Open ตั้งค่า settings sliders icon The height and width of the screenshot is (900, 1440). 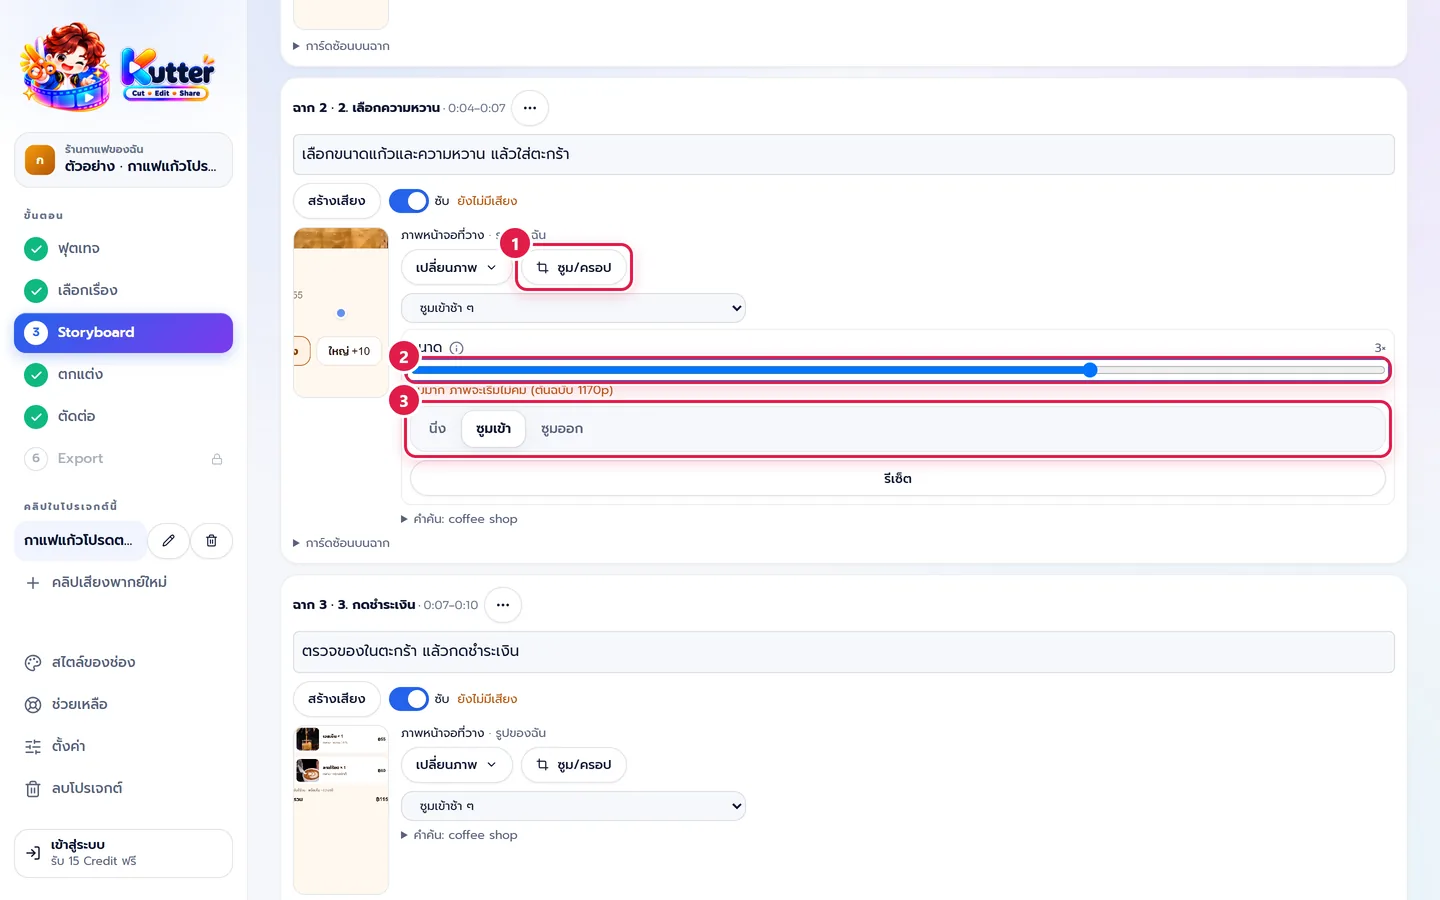coord(55,746)
